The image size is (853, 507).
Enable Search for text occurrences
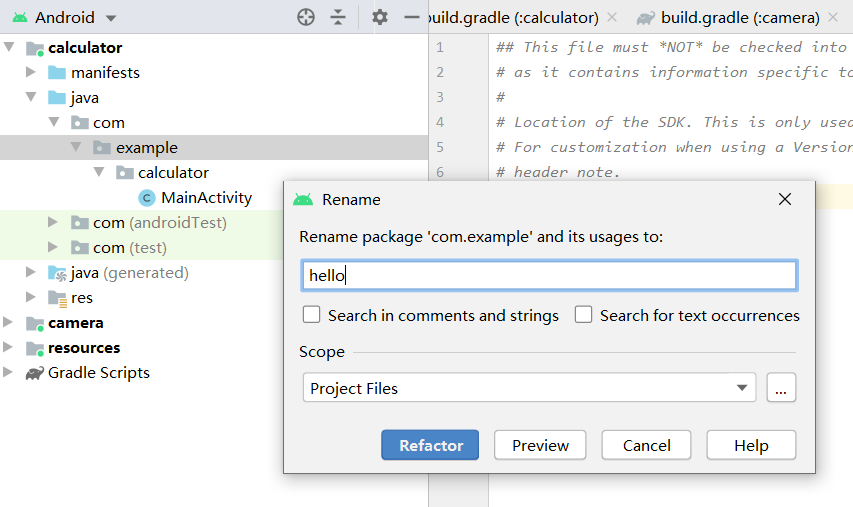click(584, 315)
